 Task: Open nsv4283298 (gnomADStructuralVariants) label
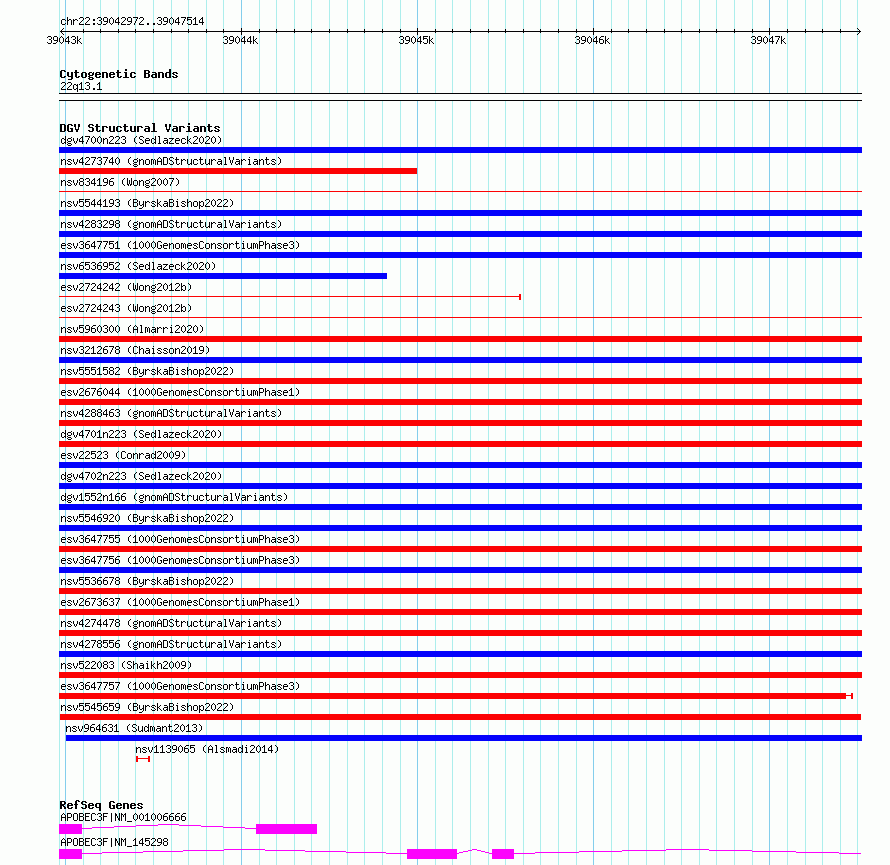click(171, 224)
